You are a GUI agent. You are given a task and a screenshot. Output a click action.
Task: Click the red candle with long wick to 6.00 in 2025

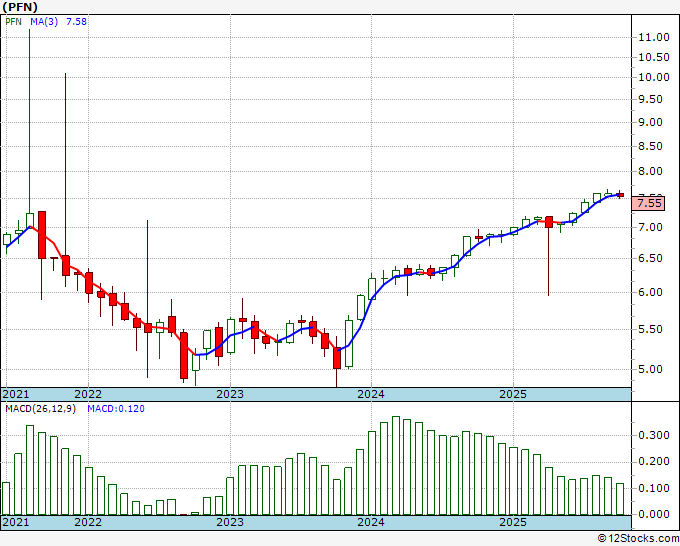(x=549, y=222)
